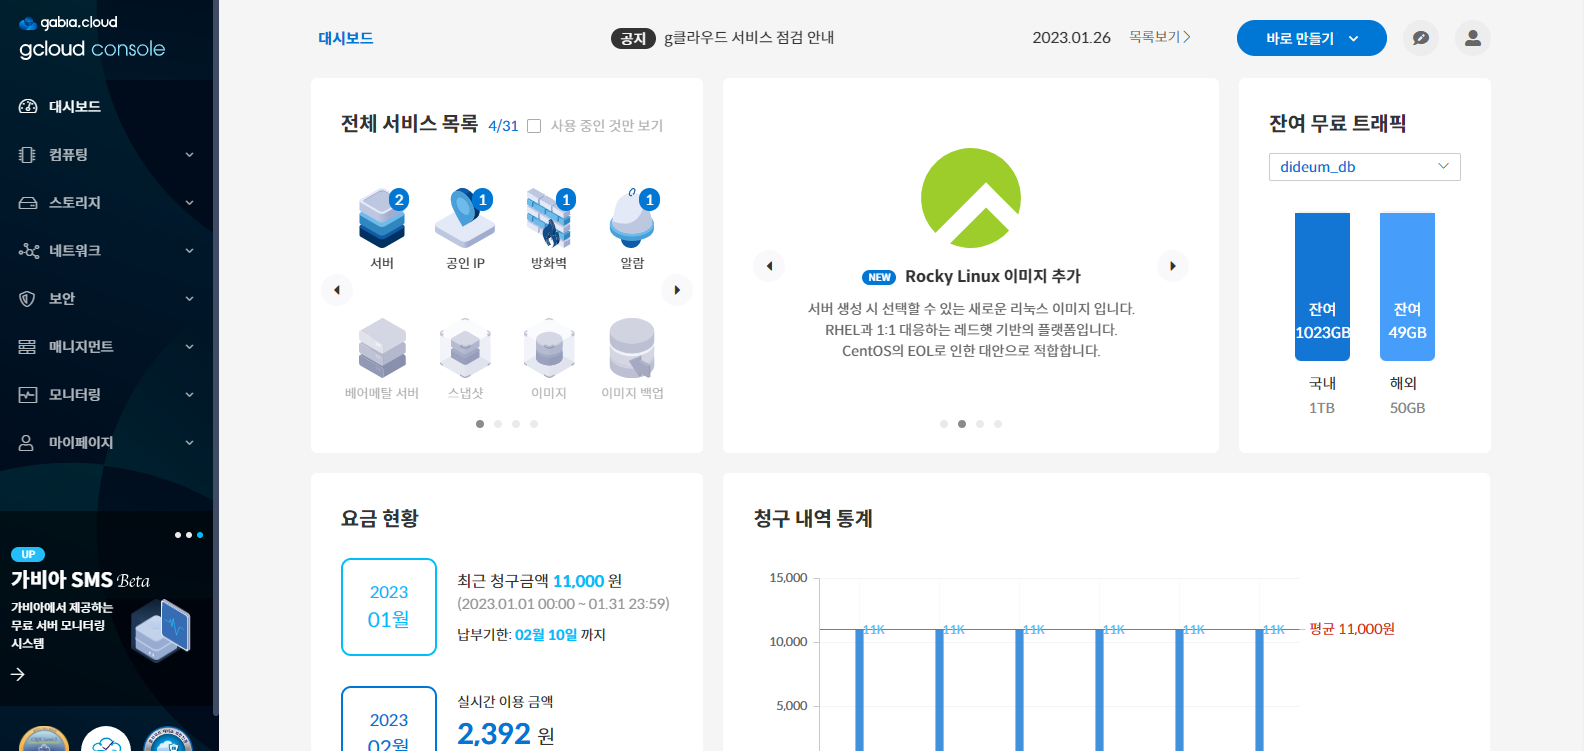1584x751 pixels.
Task: Open the user profile icon
Action: (1473, 38)
